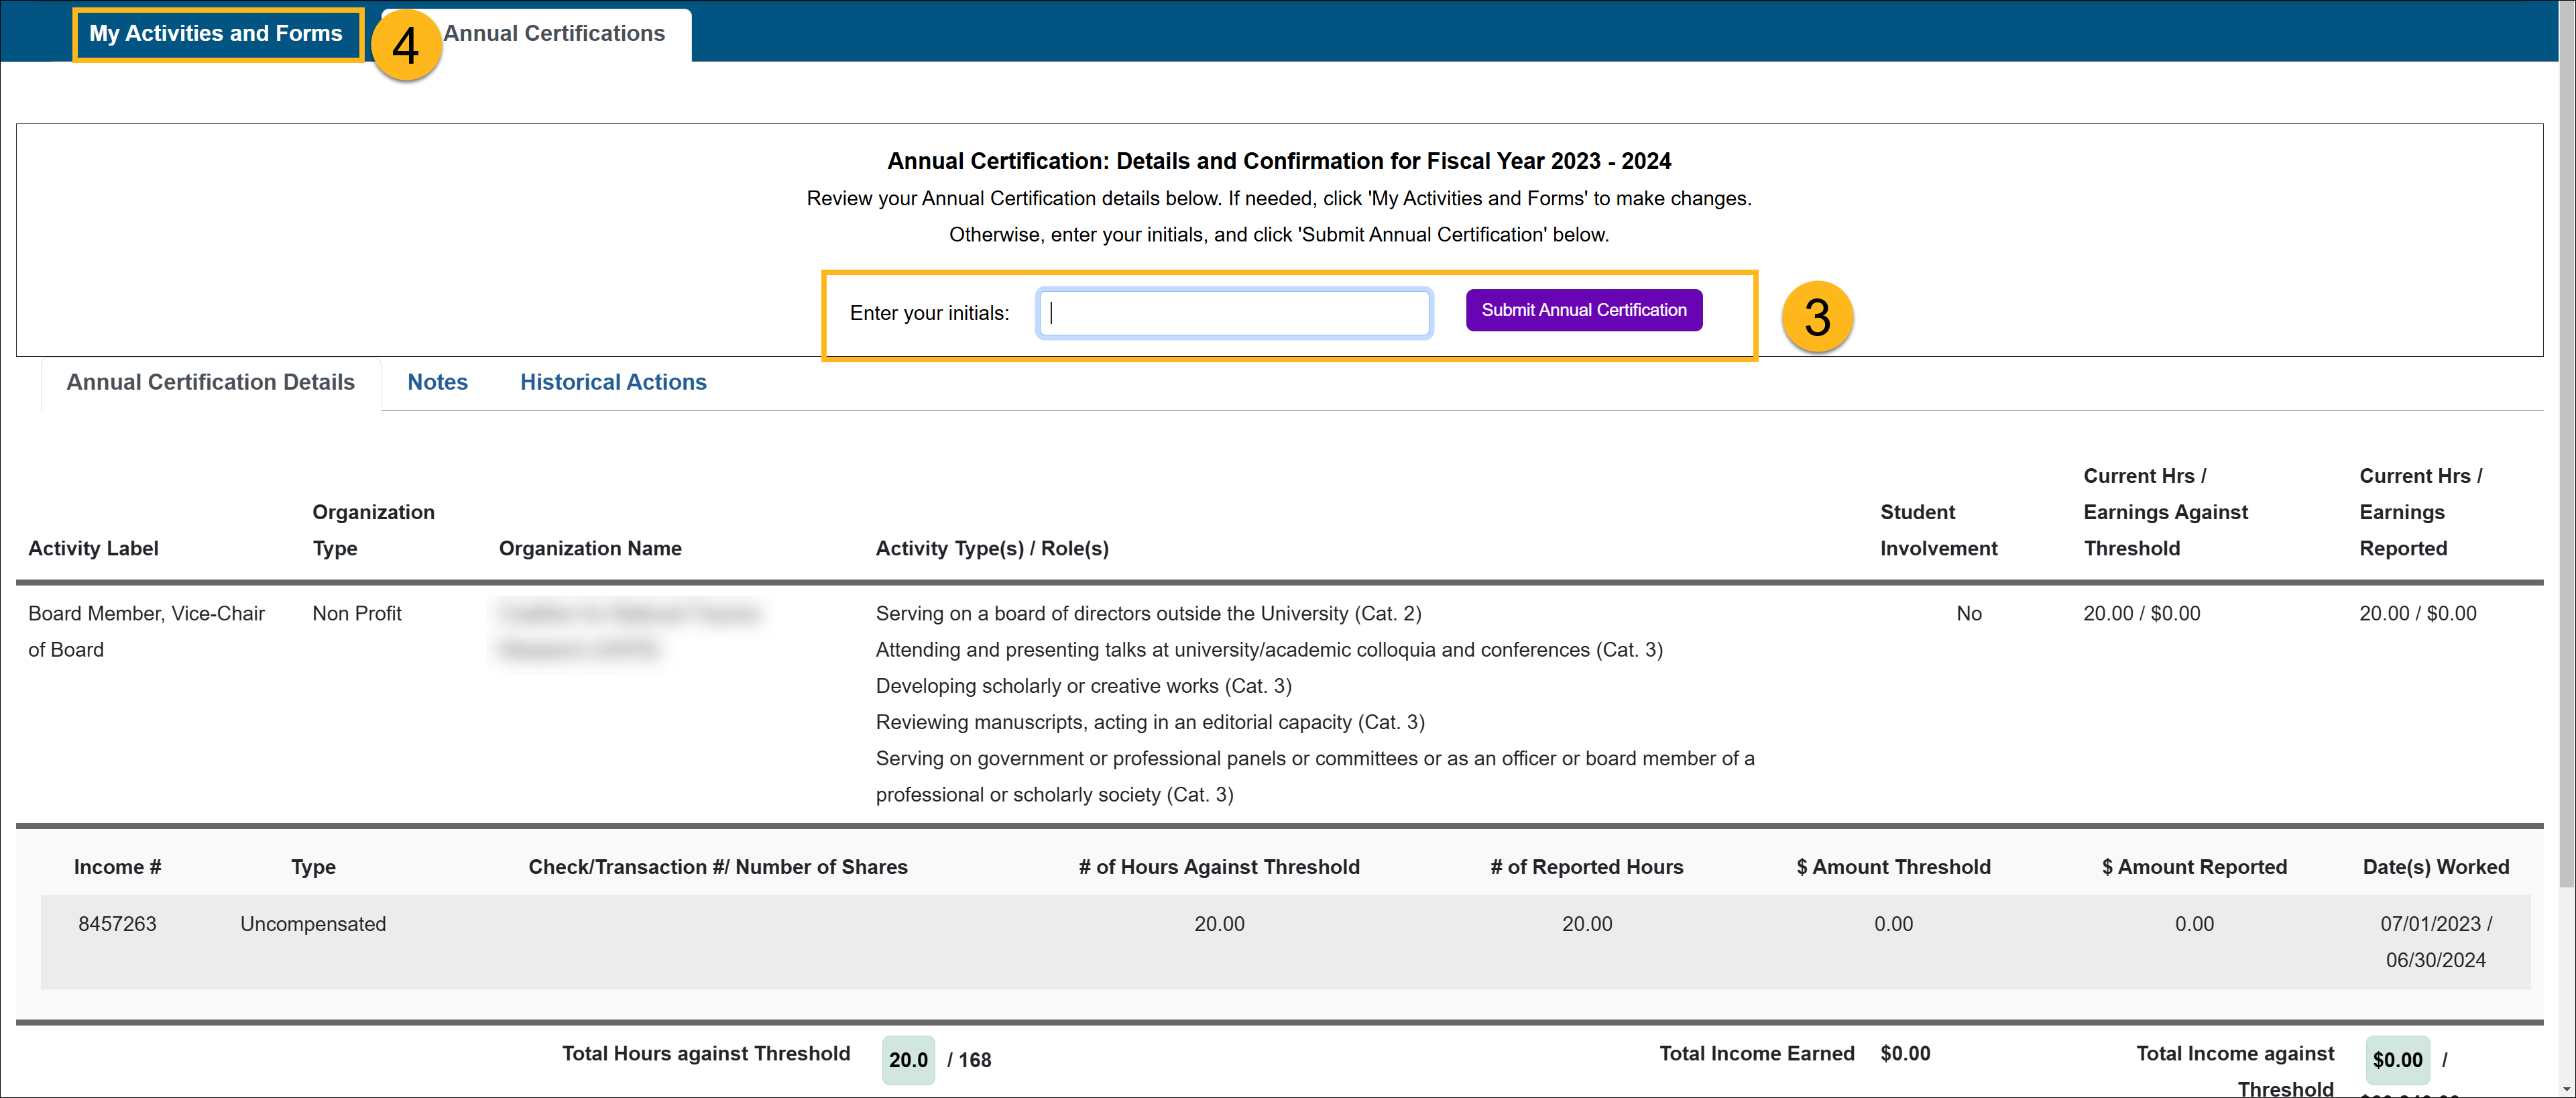Click the Organization Name column header
This screenshot has height=1098, width=2576.
pyautogui.click(x=589, y=548)
